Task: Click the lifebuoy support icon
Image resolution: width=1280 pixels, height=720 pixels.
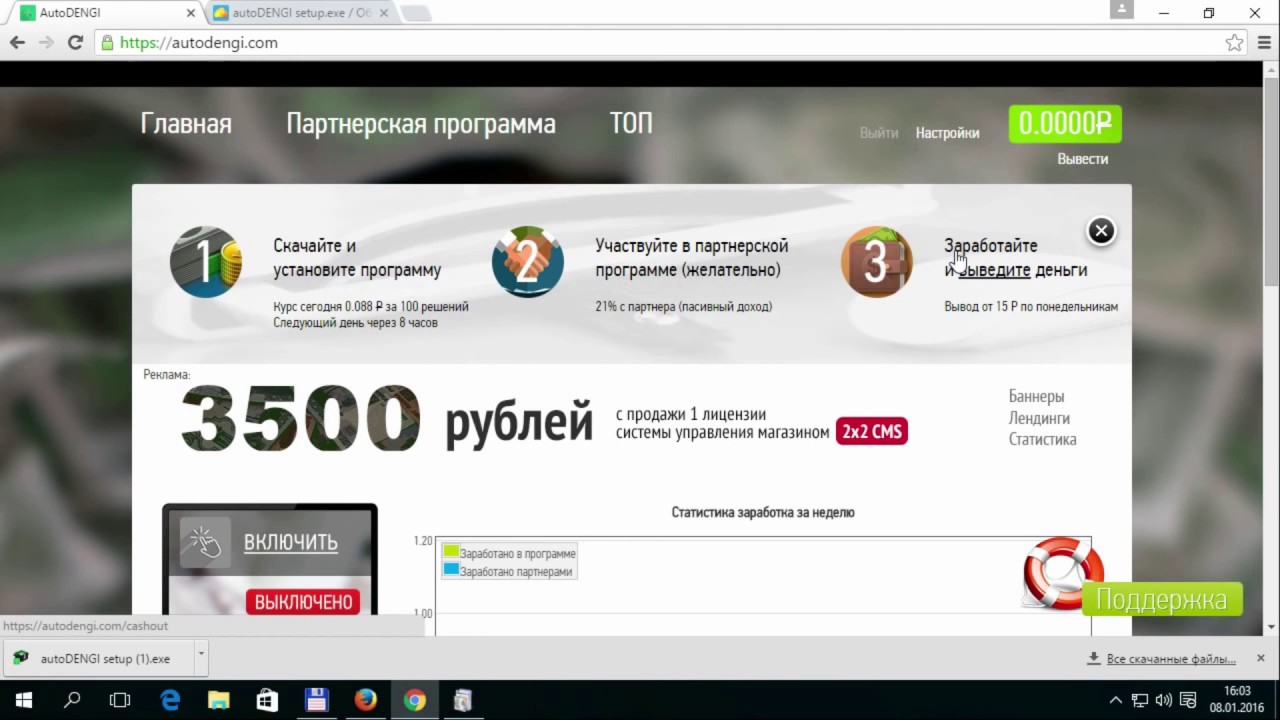Action: (x=1061, y=573)
